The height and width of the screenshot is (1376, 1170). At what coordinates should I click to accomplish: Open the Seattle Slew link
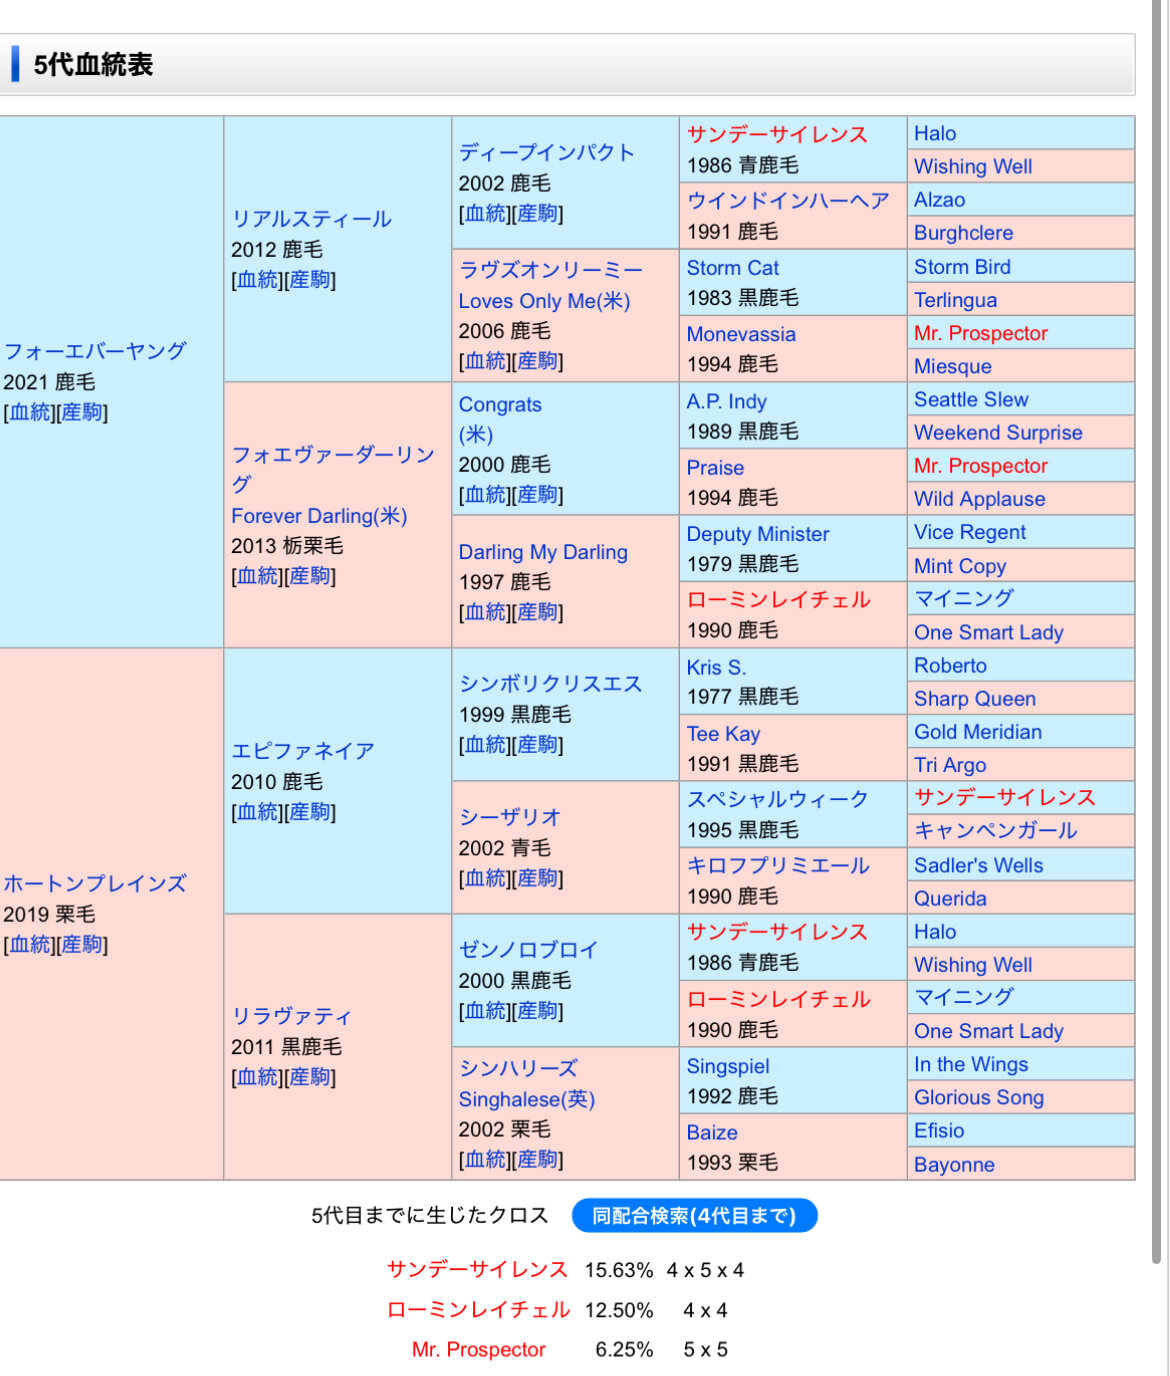pos(971,399)
